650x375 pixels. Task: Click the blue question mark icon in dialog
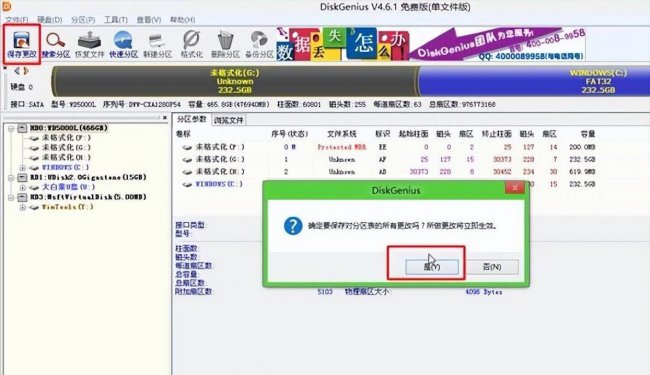pos(293,226)
